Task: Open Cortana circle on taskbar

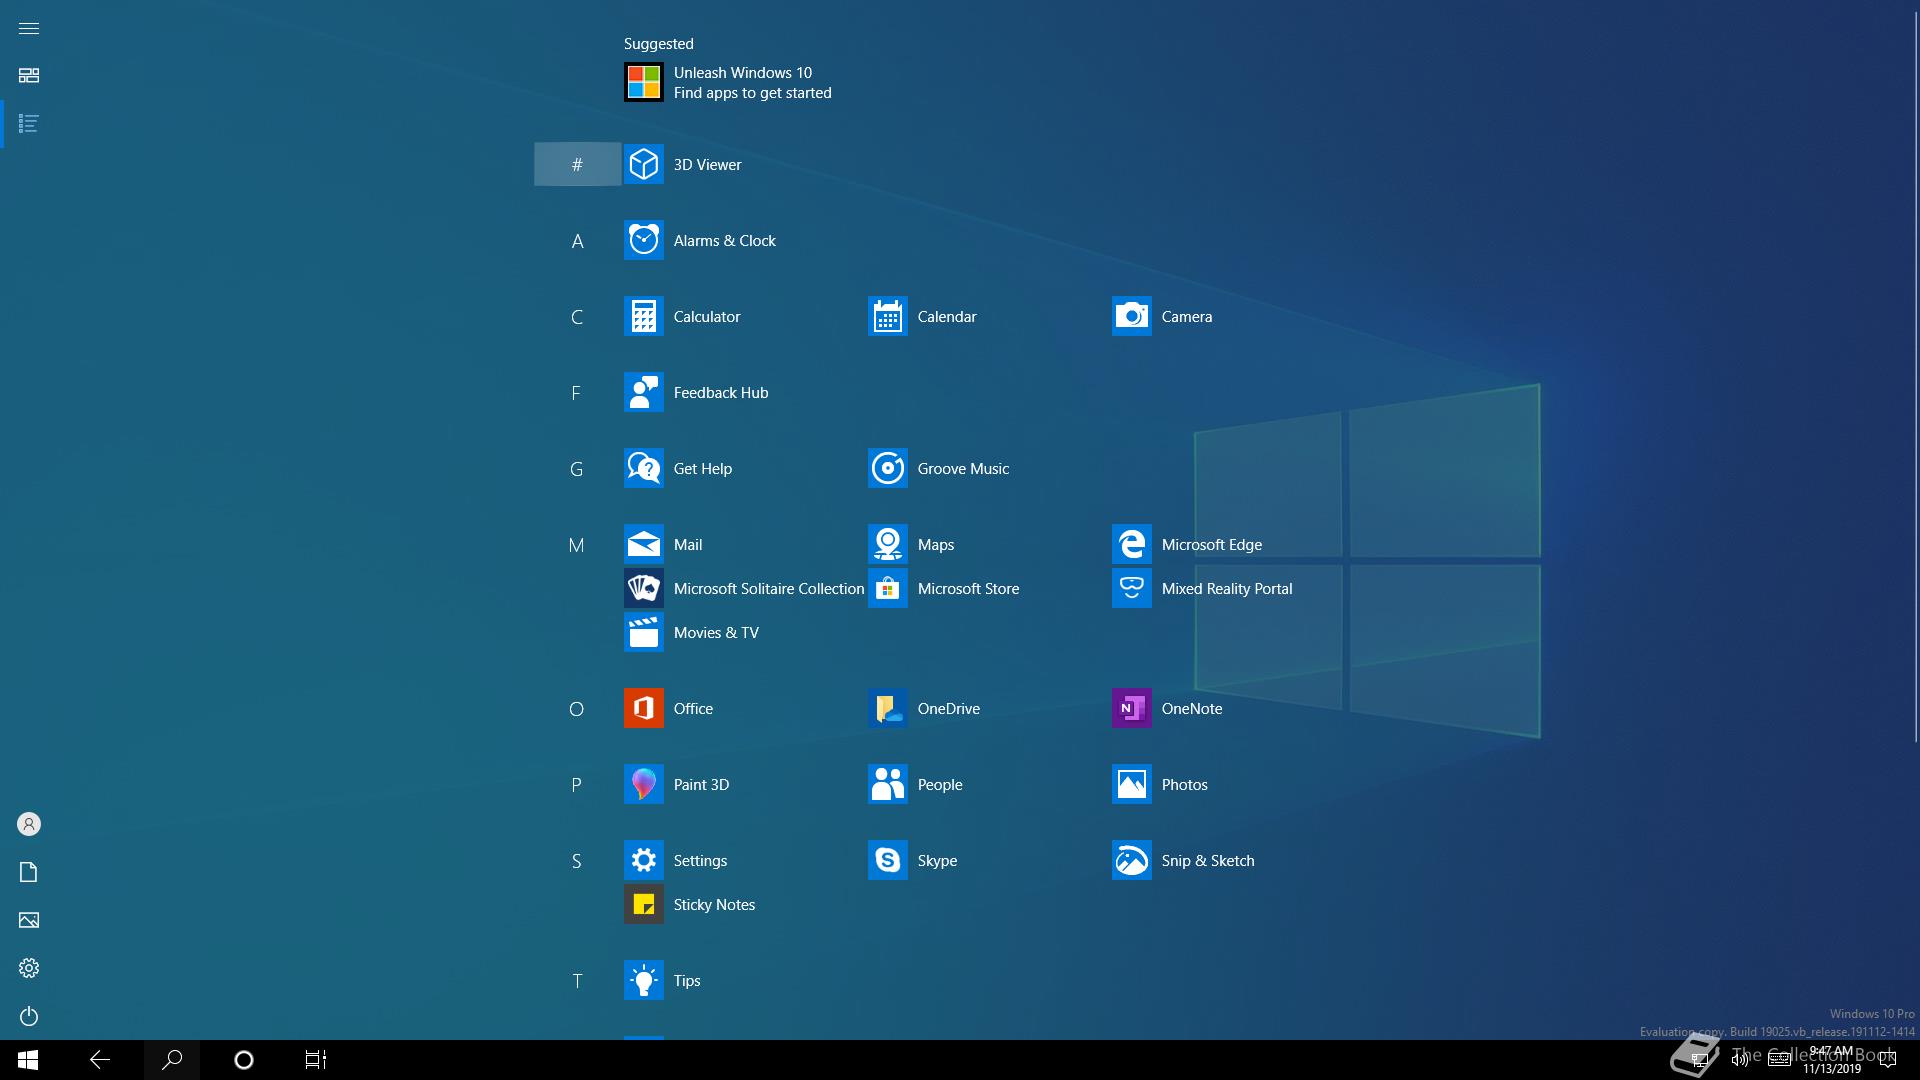Action: pos(244,1060)
